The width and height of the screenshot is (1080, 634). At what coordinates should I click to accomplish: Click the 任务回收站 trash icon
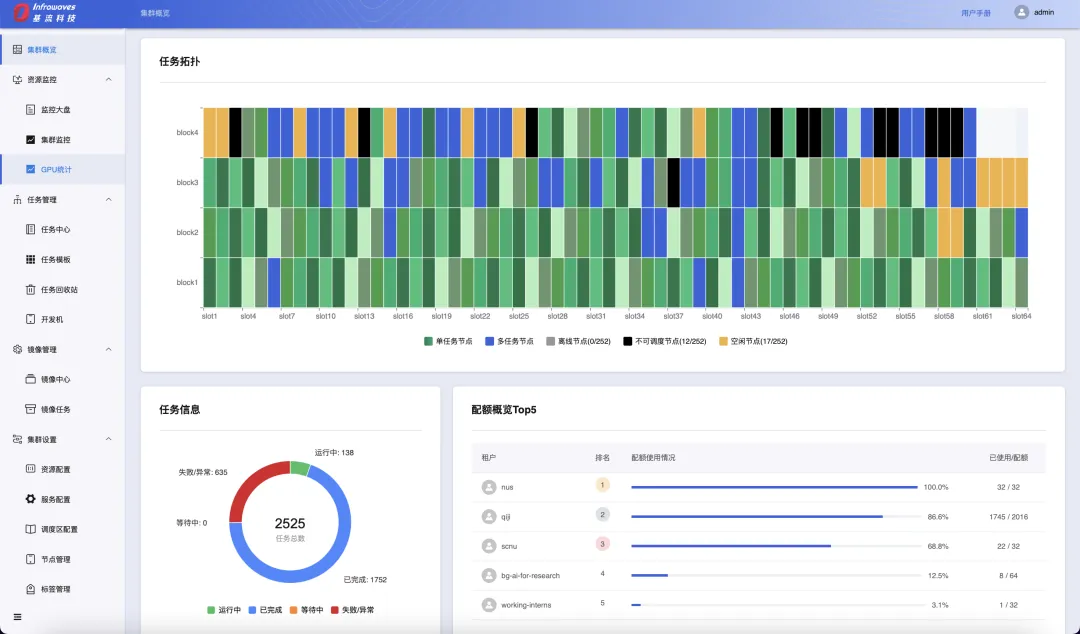pos(30,289)
